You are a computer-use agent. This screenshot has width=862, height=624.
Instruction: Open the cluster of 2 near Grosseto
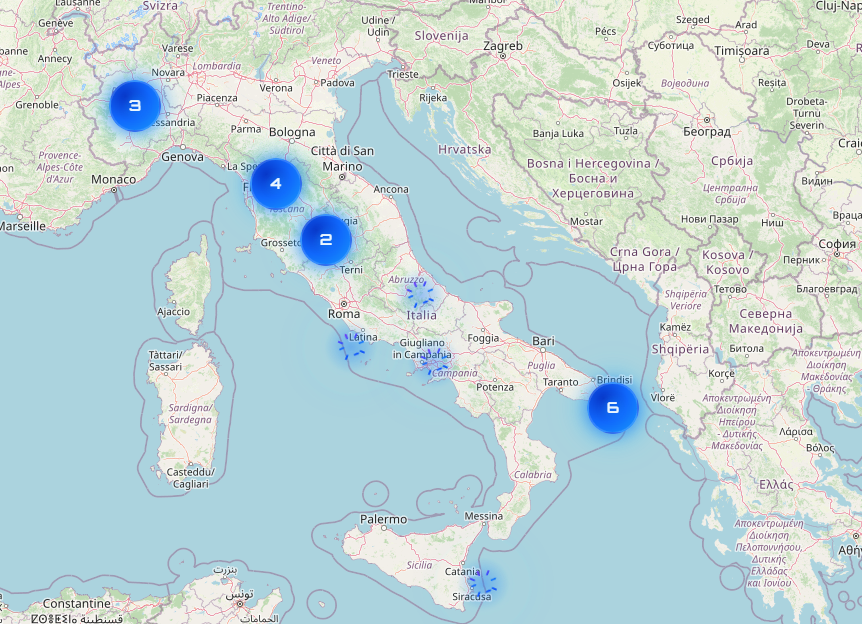326,240
